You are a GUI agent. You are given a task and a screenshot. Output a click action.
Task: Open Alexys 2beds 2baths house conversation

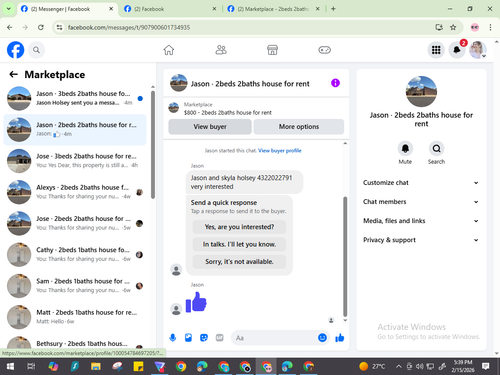coord(75,192)
